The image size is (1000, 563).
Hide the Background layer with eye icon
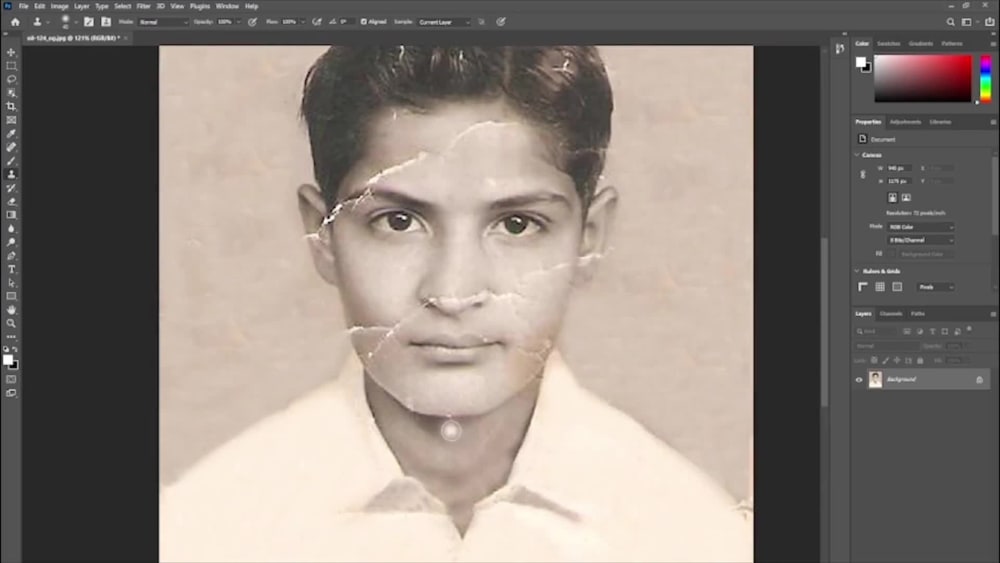(x=859, y=380)
